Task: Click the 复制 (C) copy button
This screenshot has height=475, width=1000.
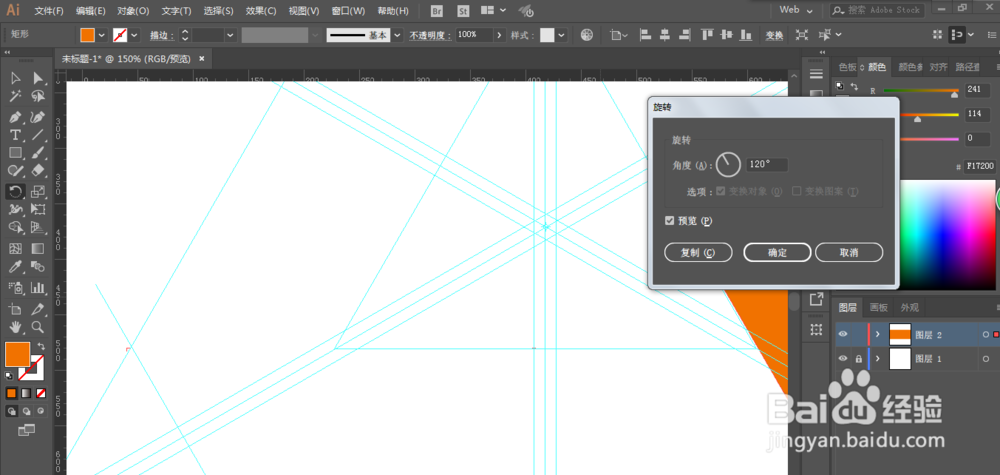Action: (698, 252)
